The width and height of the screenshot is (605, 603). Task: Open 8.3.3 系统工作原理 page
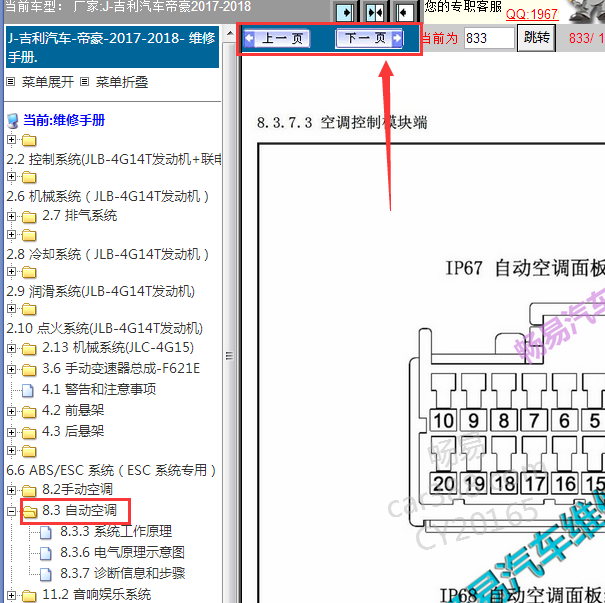point(116,531)
